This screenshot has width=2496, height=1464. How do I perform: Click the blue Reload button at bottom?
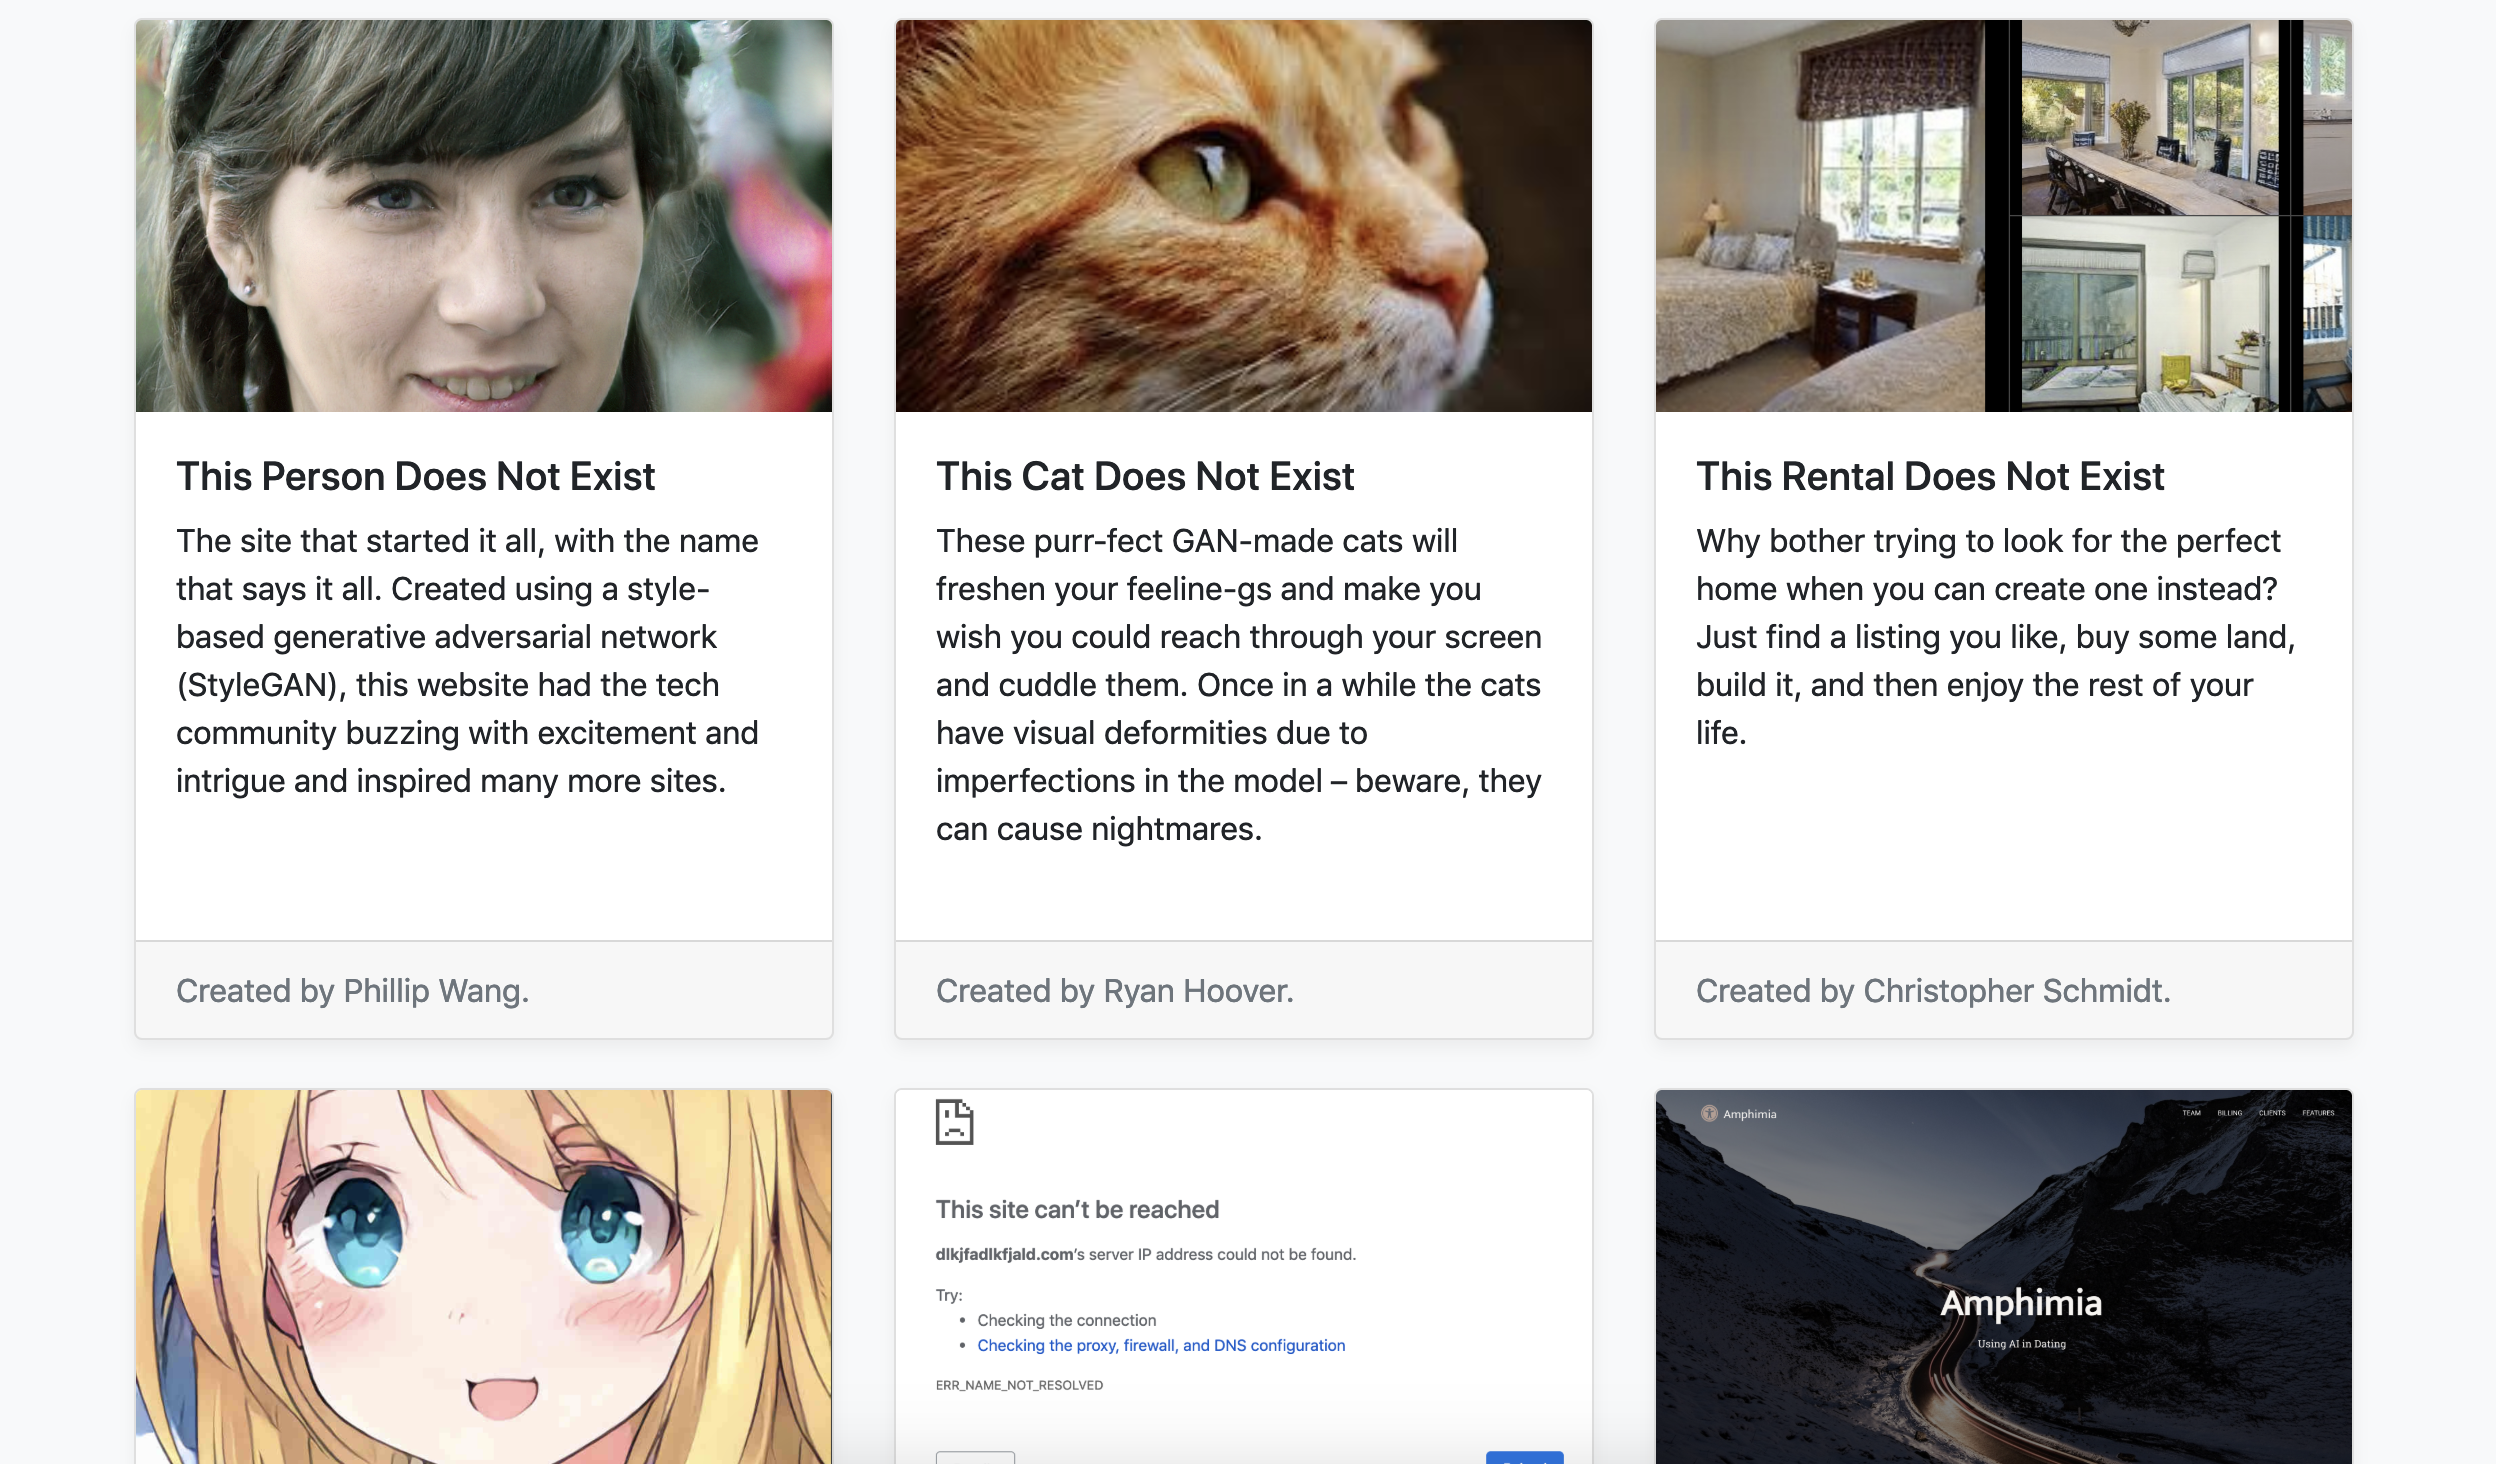click(x=1524, y=1458)
